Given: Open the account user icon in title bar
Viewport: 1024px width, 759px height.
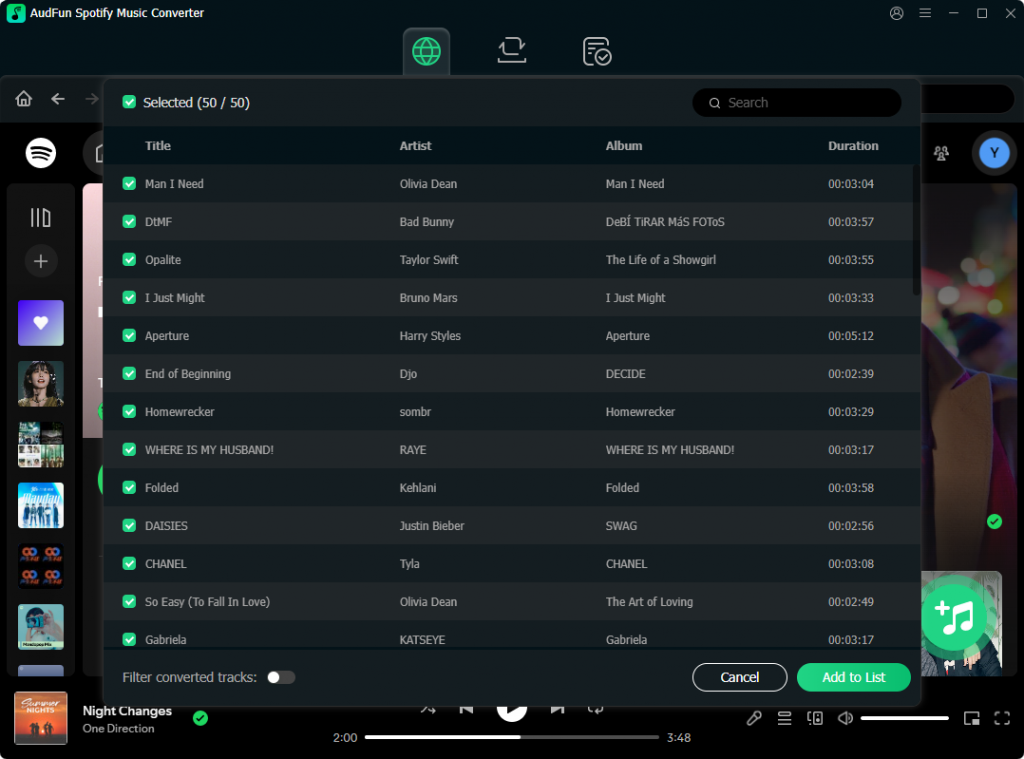Looking at the screenshot, I should click(x=896, y=13).
